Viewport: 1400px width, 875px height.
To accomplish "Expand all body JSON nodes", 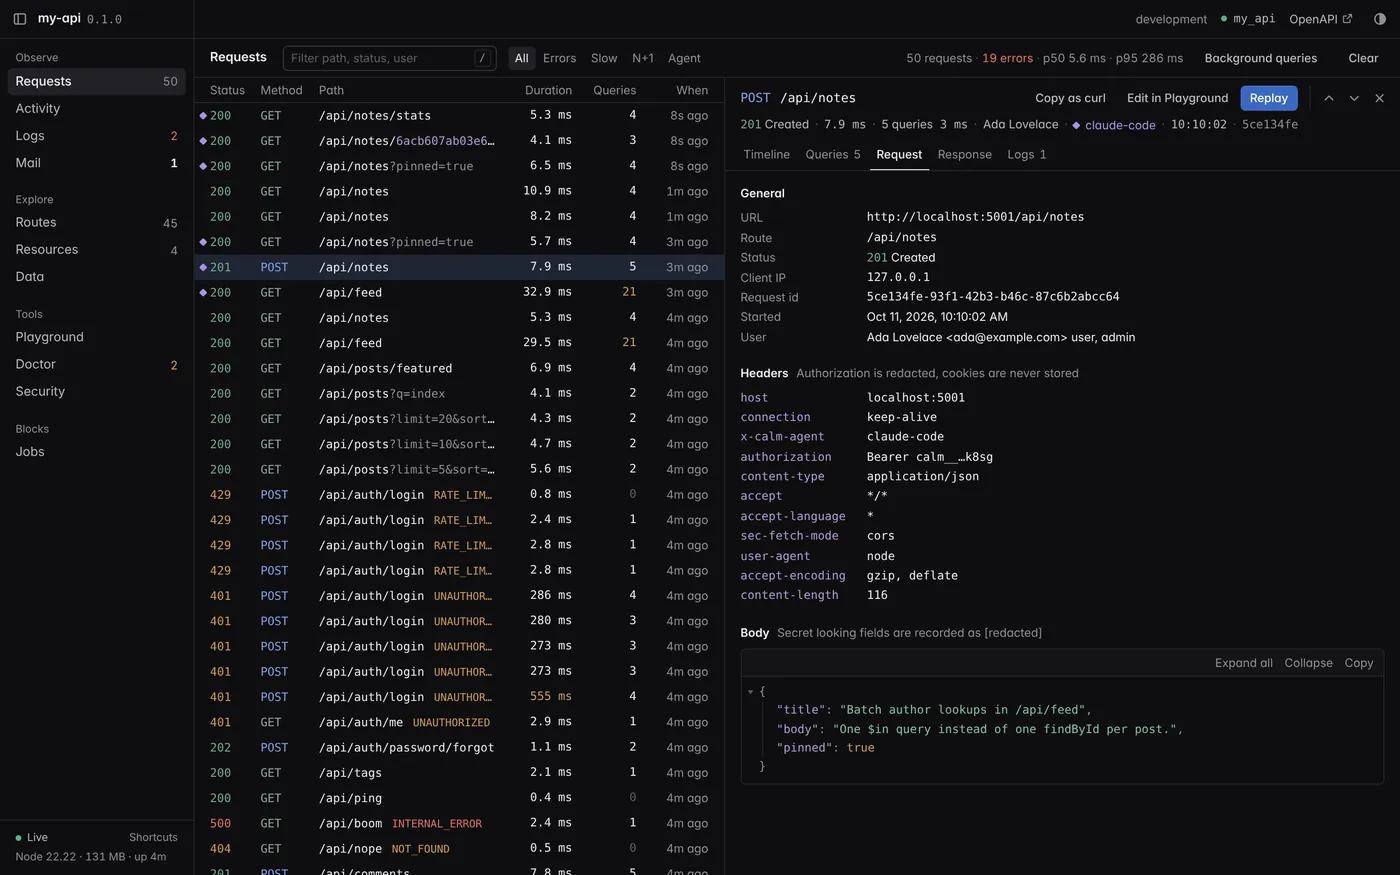I will 1244,663.
